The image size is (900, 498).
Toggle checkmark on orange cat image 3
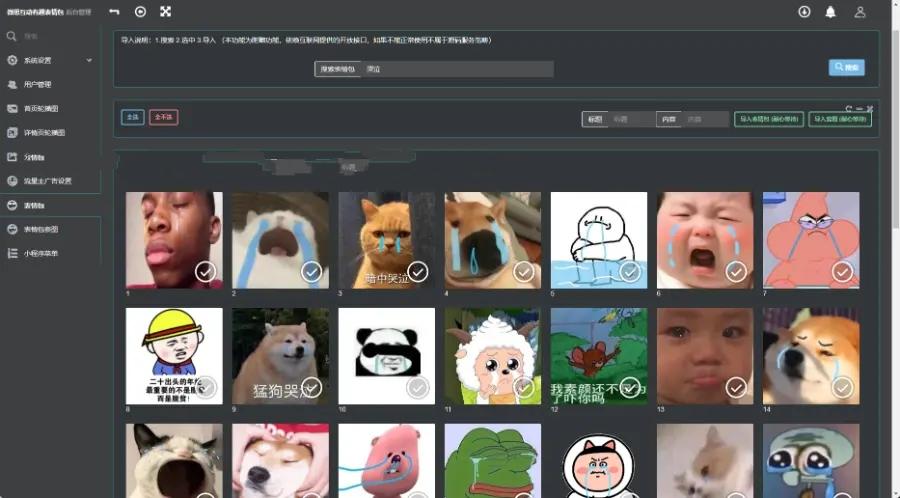pyautogui.click(x=418, y=271)
